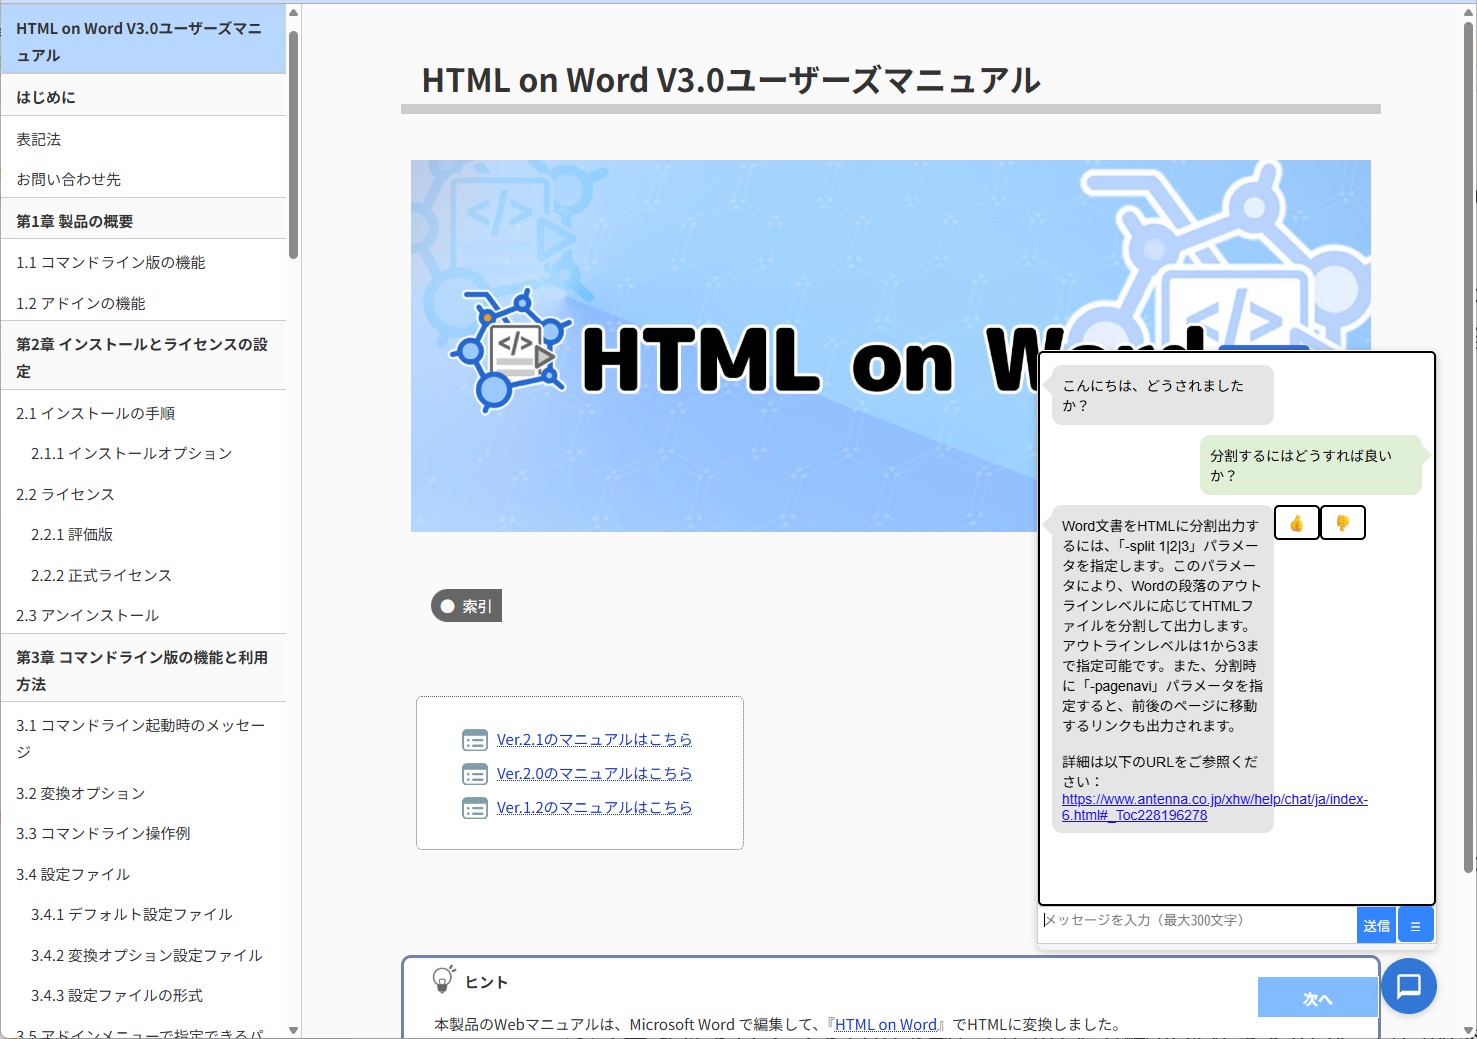Select 2.2 ライセンス sidebar entry

[x=144, y=494]
